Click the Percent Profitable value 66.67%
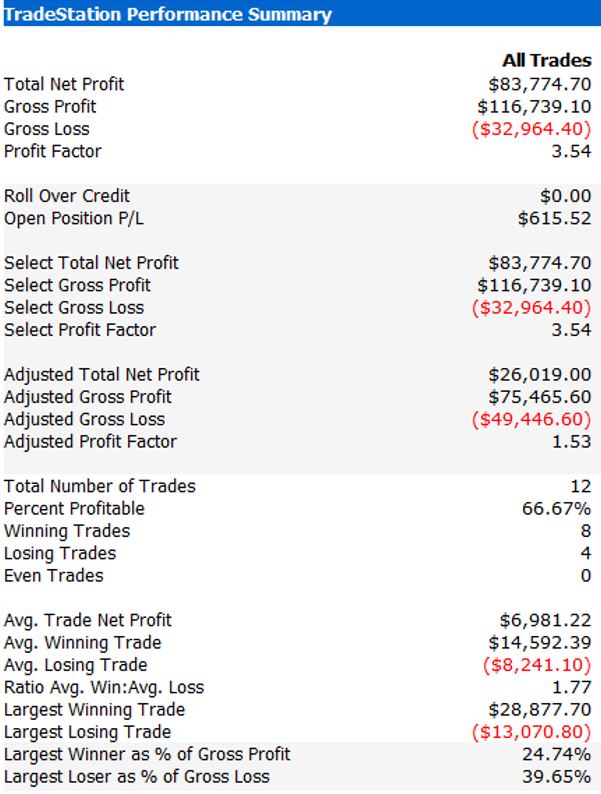Image resolution: width=601 pixels, height=794 pixels. click(556, 508)
